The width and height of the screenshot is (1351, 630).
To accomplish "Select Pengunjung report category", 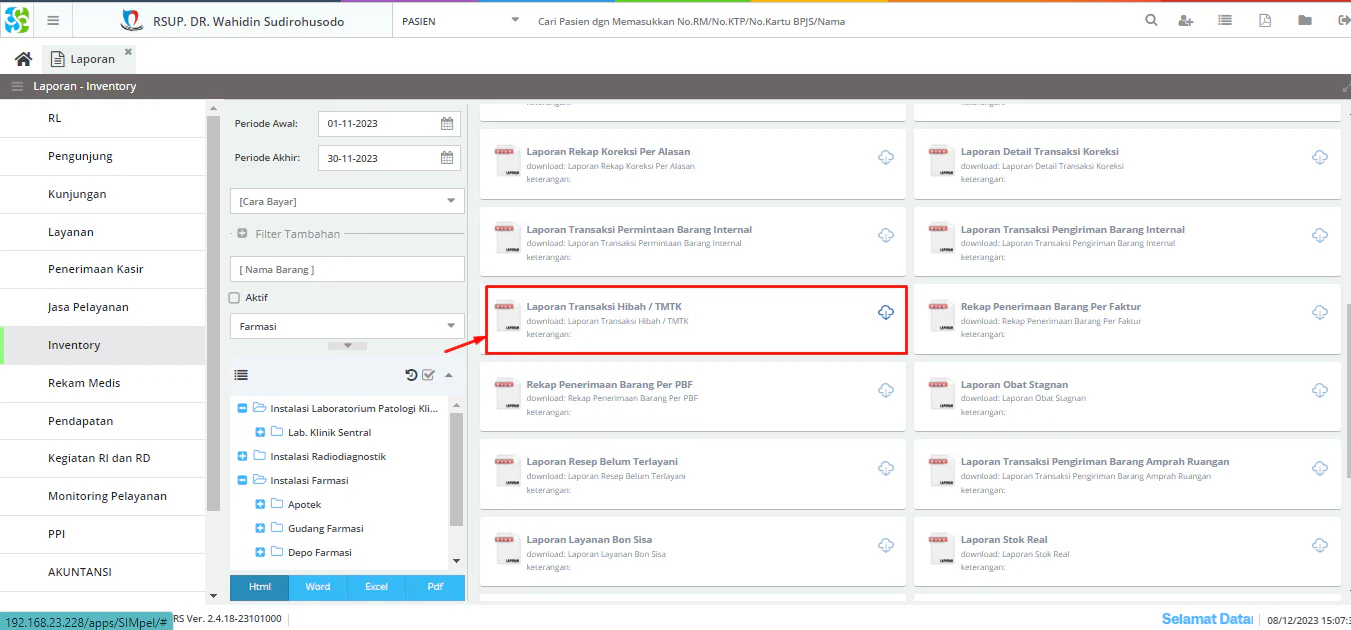I will point(103,156).
